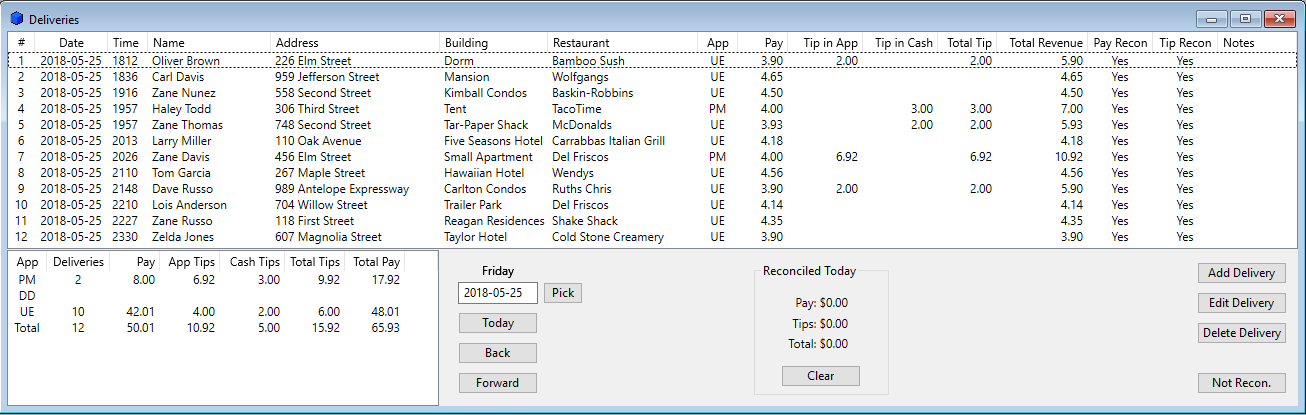Click the Deliveries header in summary table

78,262
